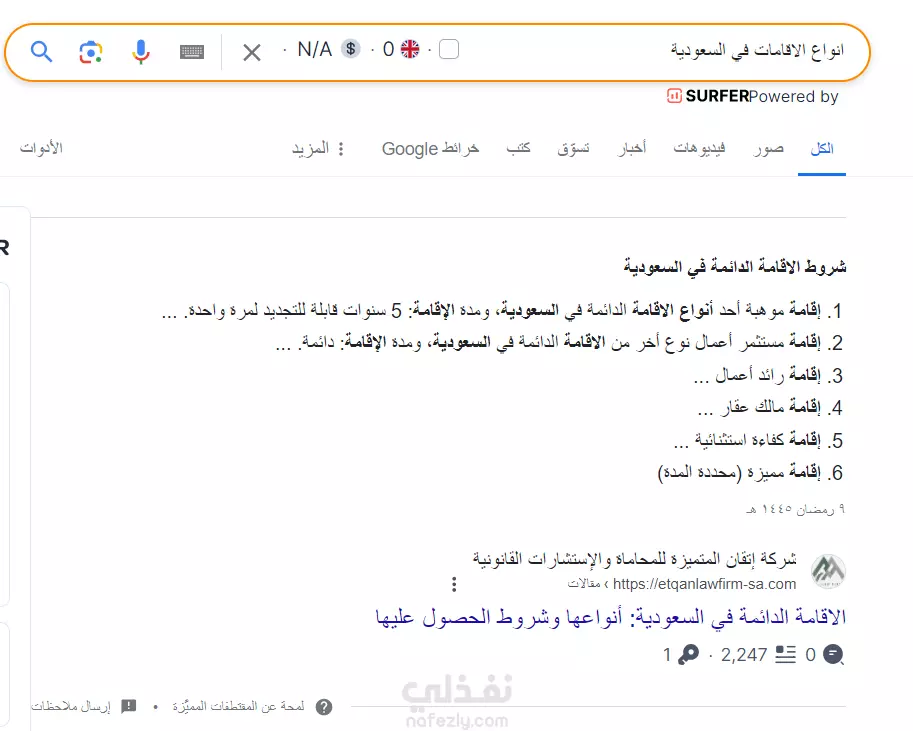913x731 pixels.
Task: Click the UK flag icon
Action: pyautogui.click(x=410, y=49)
